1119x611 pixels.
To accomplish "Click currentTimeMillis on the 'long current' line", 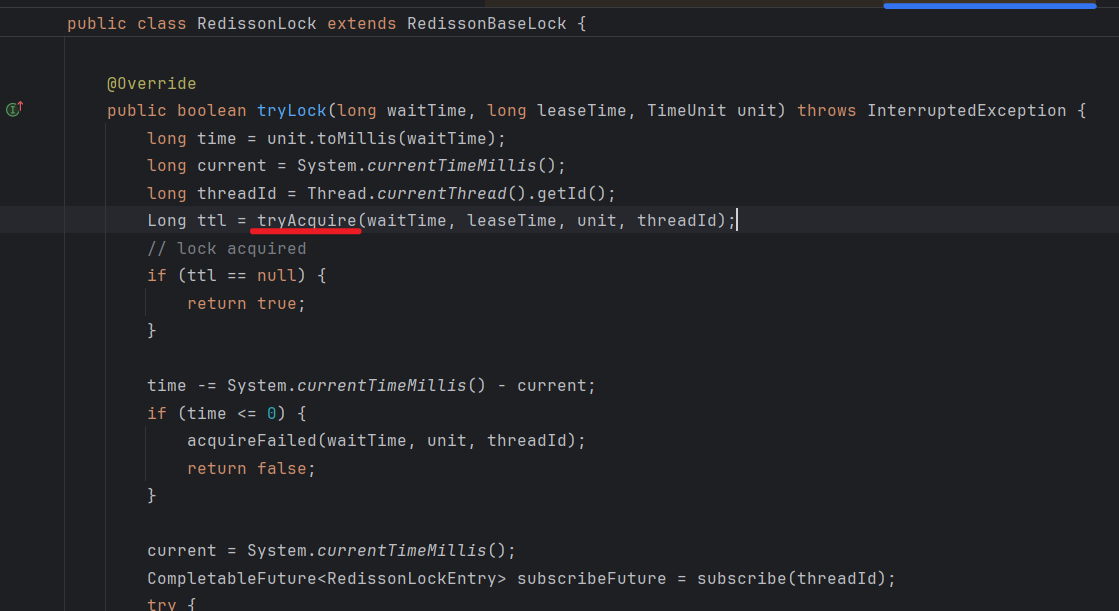I will tap(452, 166).
